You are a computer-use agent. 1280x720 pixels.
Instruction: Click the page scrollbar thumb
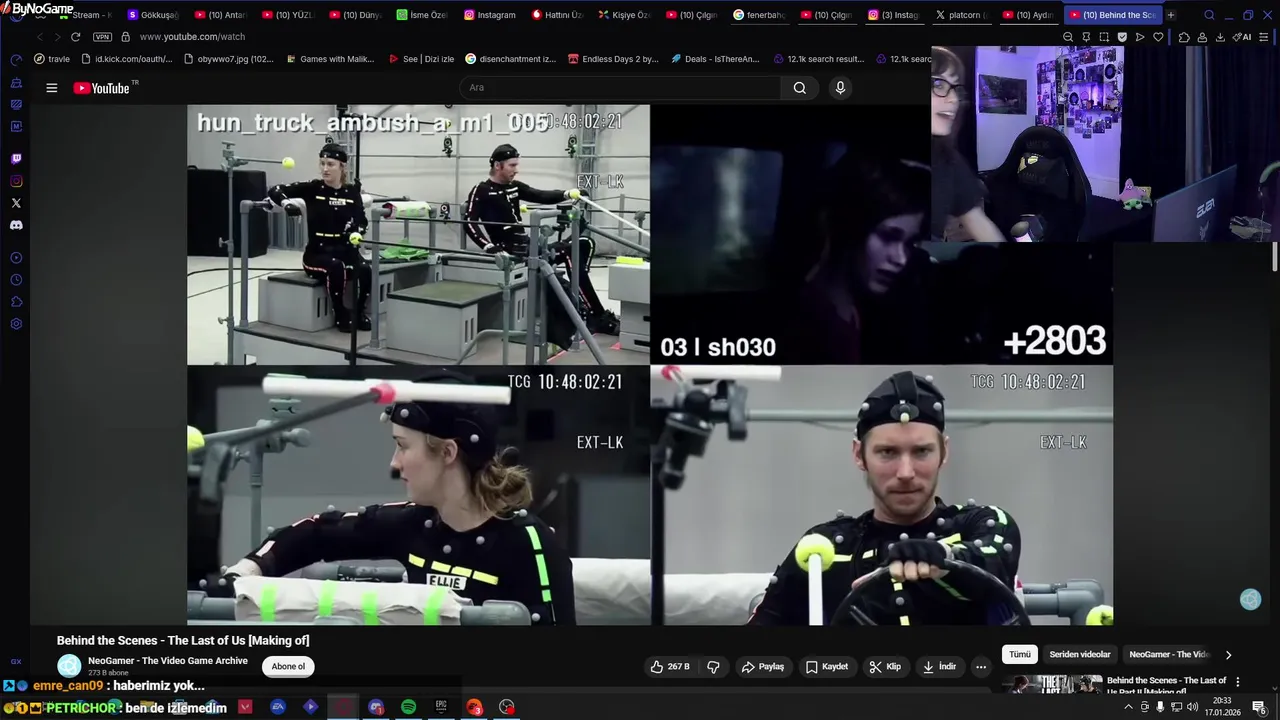point(1275,255)
